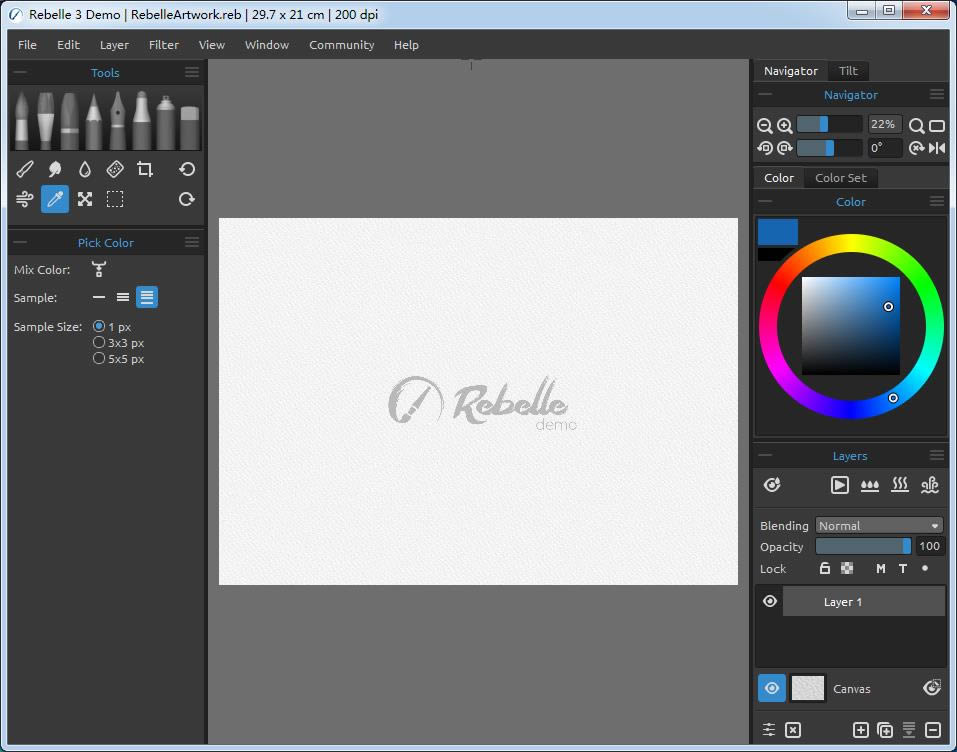
Task: Open the Layer menu
Action: [x=114, y=45]
